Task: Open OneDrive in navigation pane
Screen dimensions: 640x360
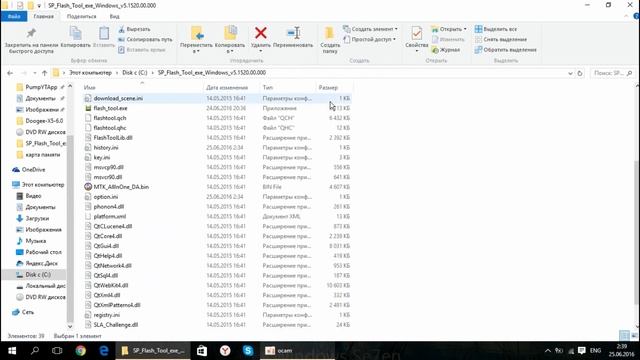Action: [x=33, y=169]
